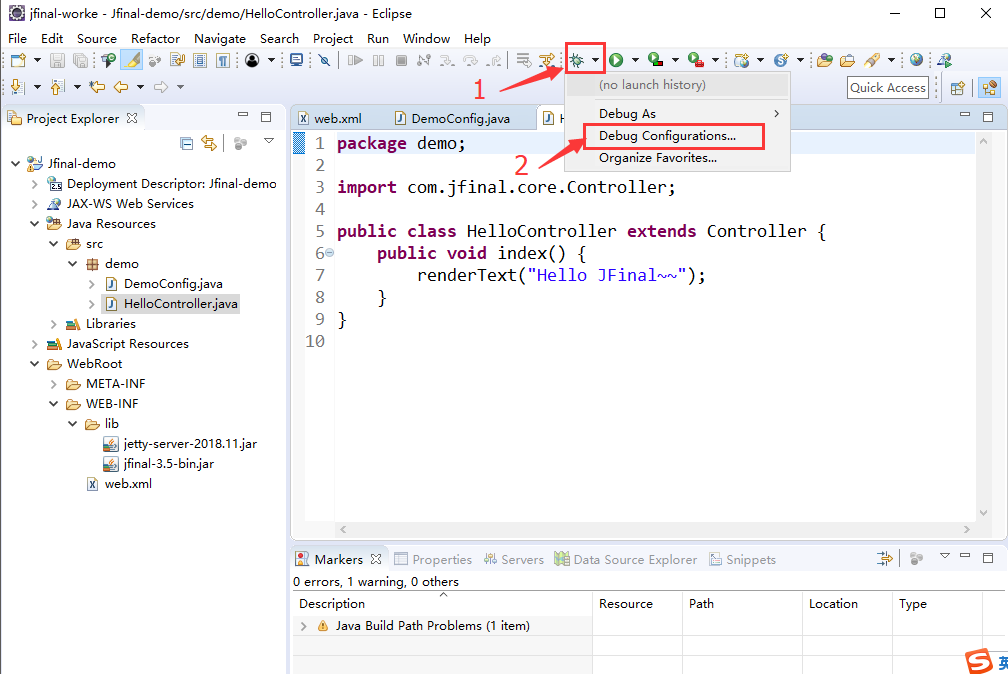Select the Java EE perspective button
This screenshot has width=1008, height=674.
989,87
